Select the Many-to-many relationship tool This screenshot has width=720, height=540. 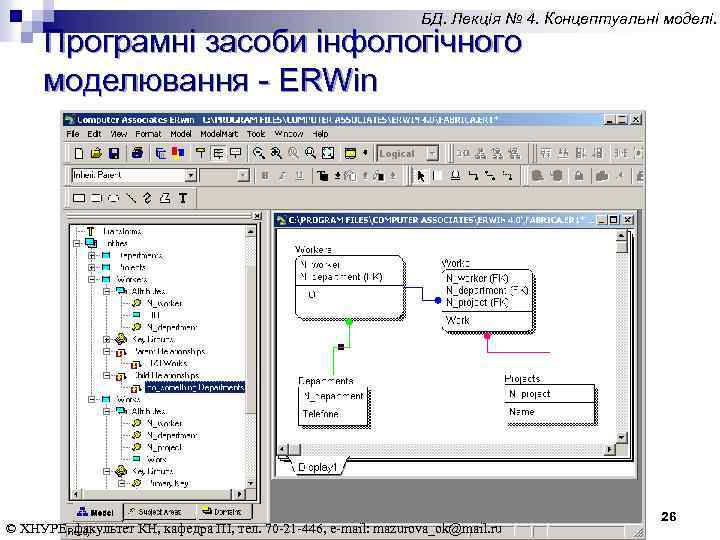click(x=490, y=176)
